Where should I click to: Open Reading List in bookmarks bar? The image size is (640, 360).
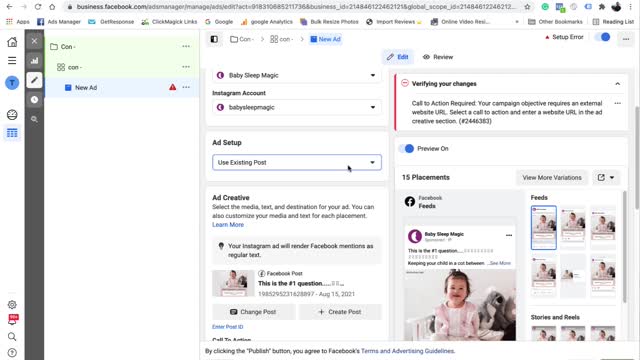[x=613, y=22]
